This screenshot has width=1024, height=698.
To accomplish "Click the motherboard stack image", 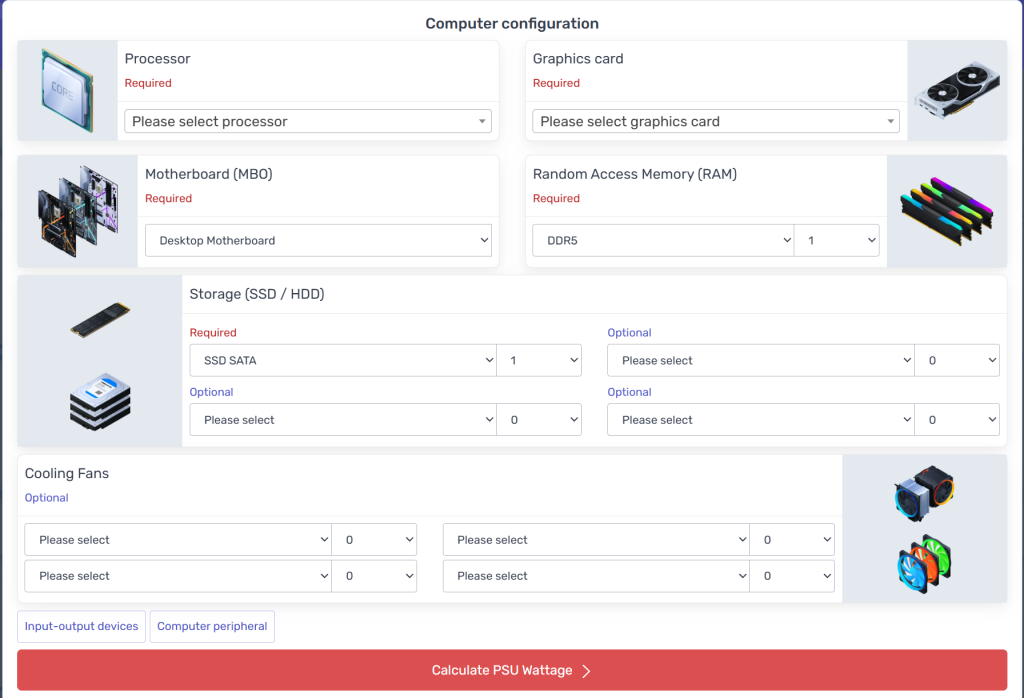I will 78,211.
